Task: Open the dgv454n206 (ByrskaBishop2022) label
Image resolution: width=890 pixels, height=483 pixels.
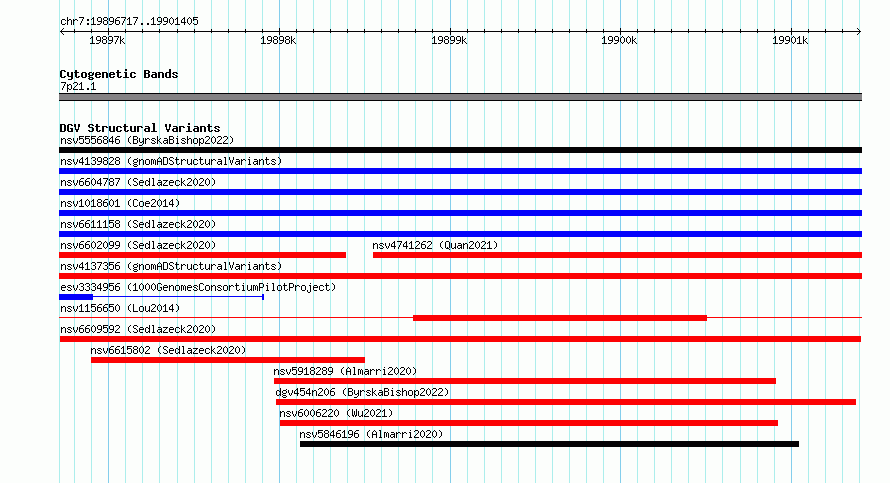Action: click(x=362, y=392)
